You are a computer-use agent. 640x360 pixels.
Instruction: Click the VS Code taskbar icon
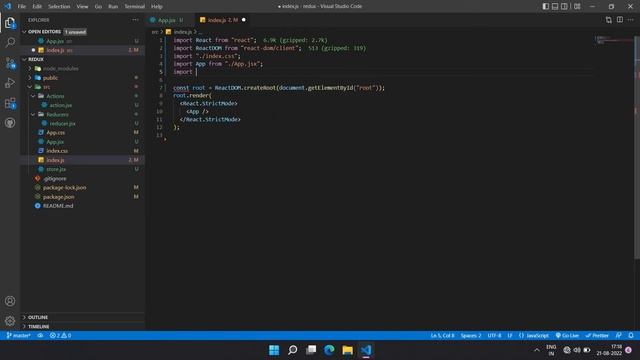coord(366,350)
